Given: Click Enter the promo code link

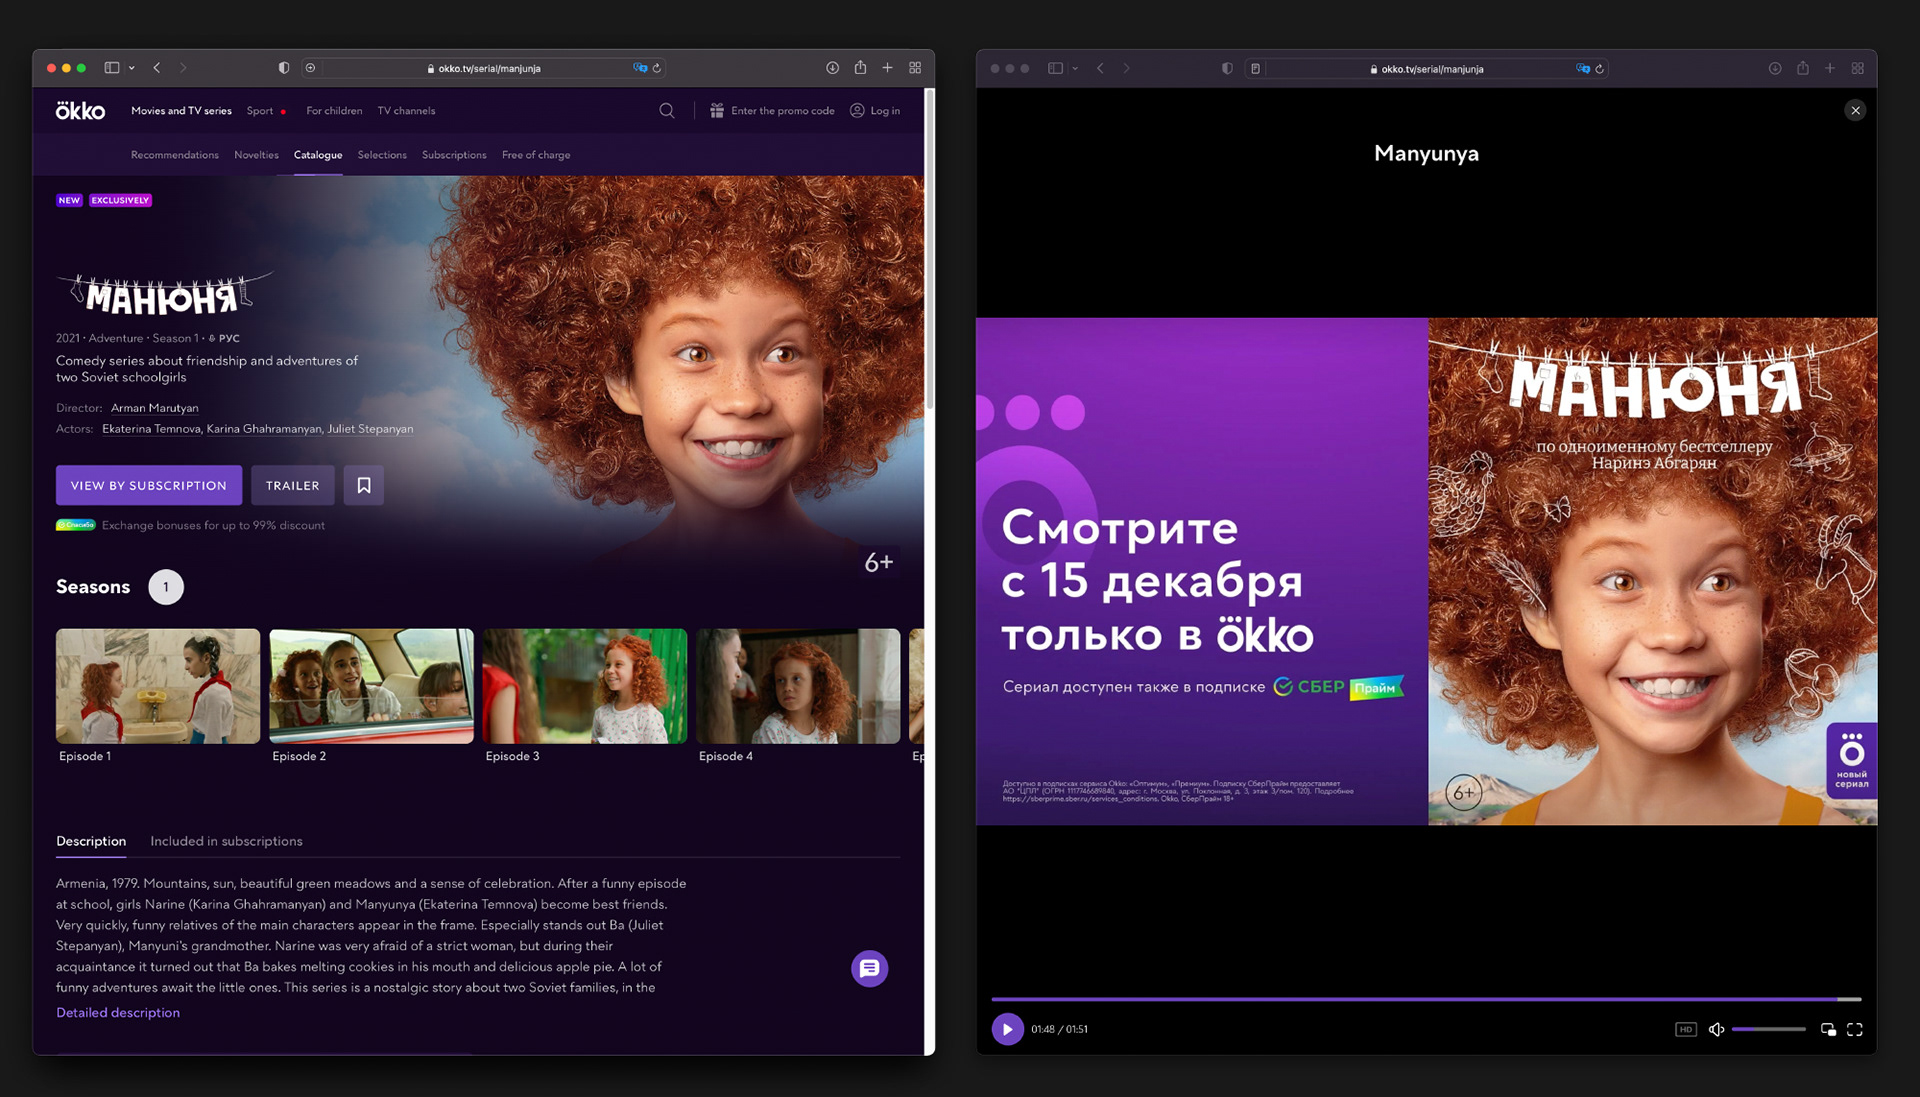Looking at the screenshot, I should tap(783, 111).
